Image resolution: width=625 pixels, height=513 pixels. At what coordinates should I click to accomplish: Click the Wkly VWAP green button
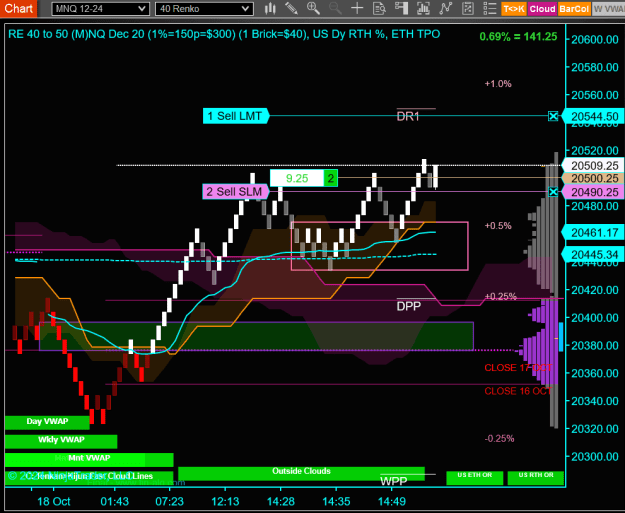point(61,440)
